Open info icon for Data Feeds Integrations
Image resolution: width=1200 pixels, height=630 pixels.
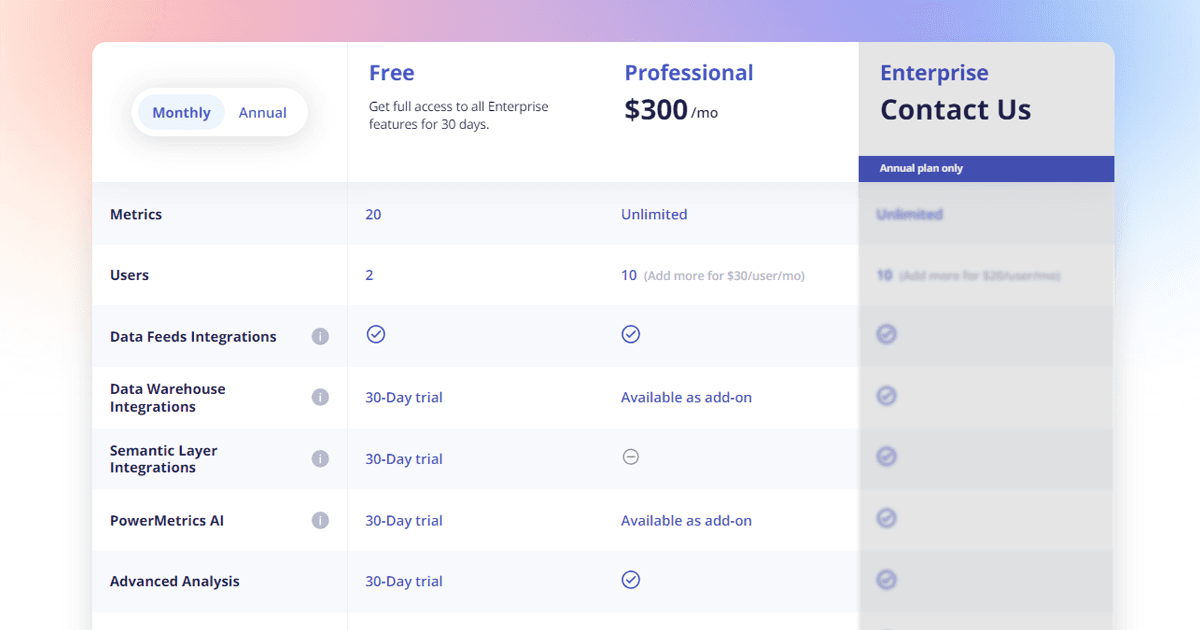(320, 337)
